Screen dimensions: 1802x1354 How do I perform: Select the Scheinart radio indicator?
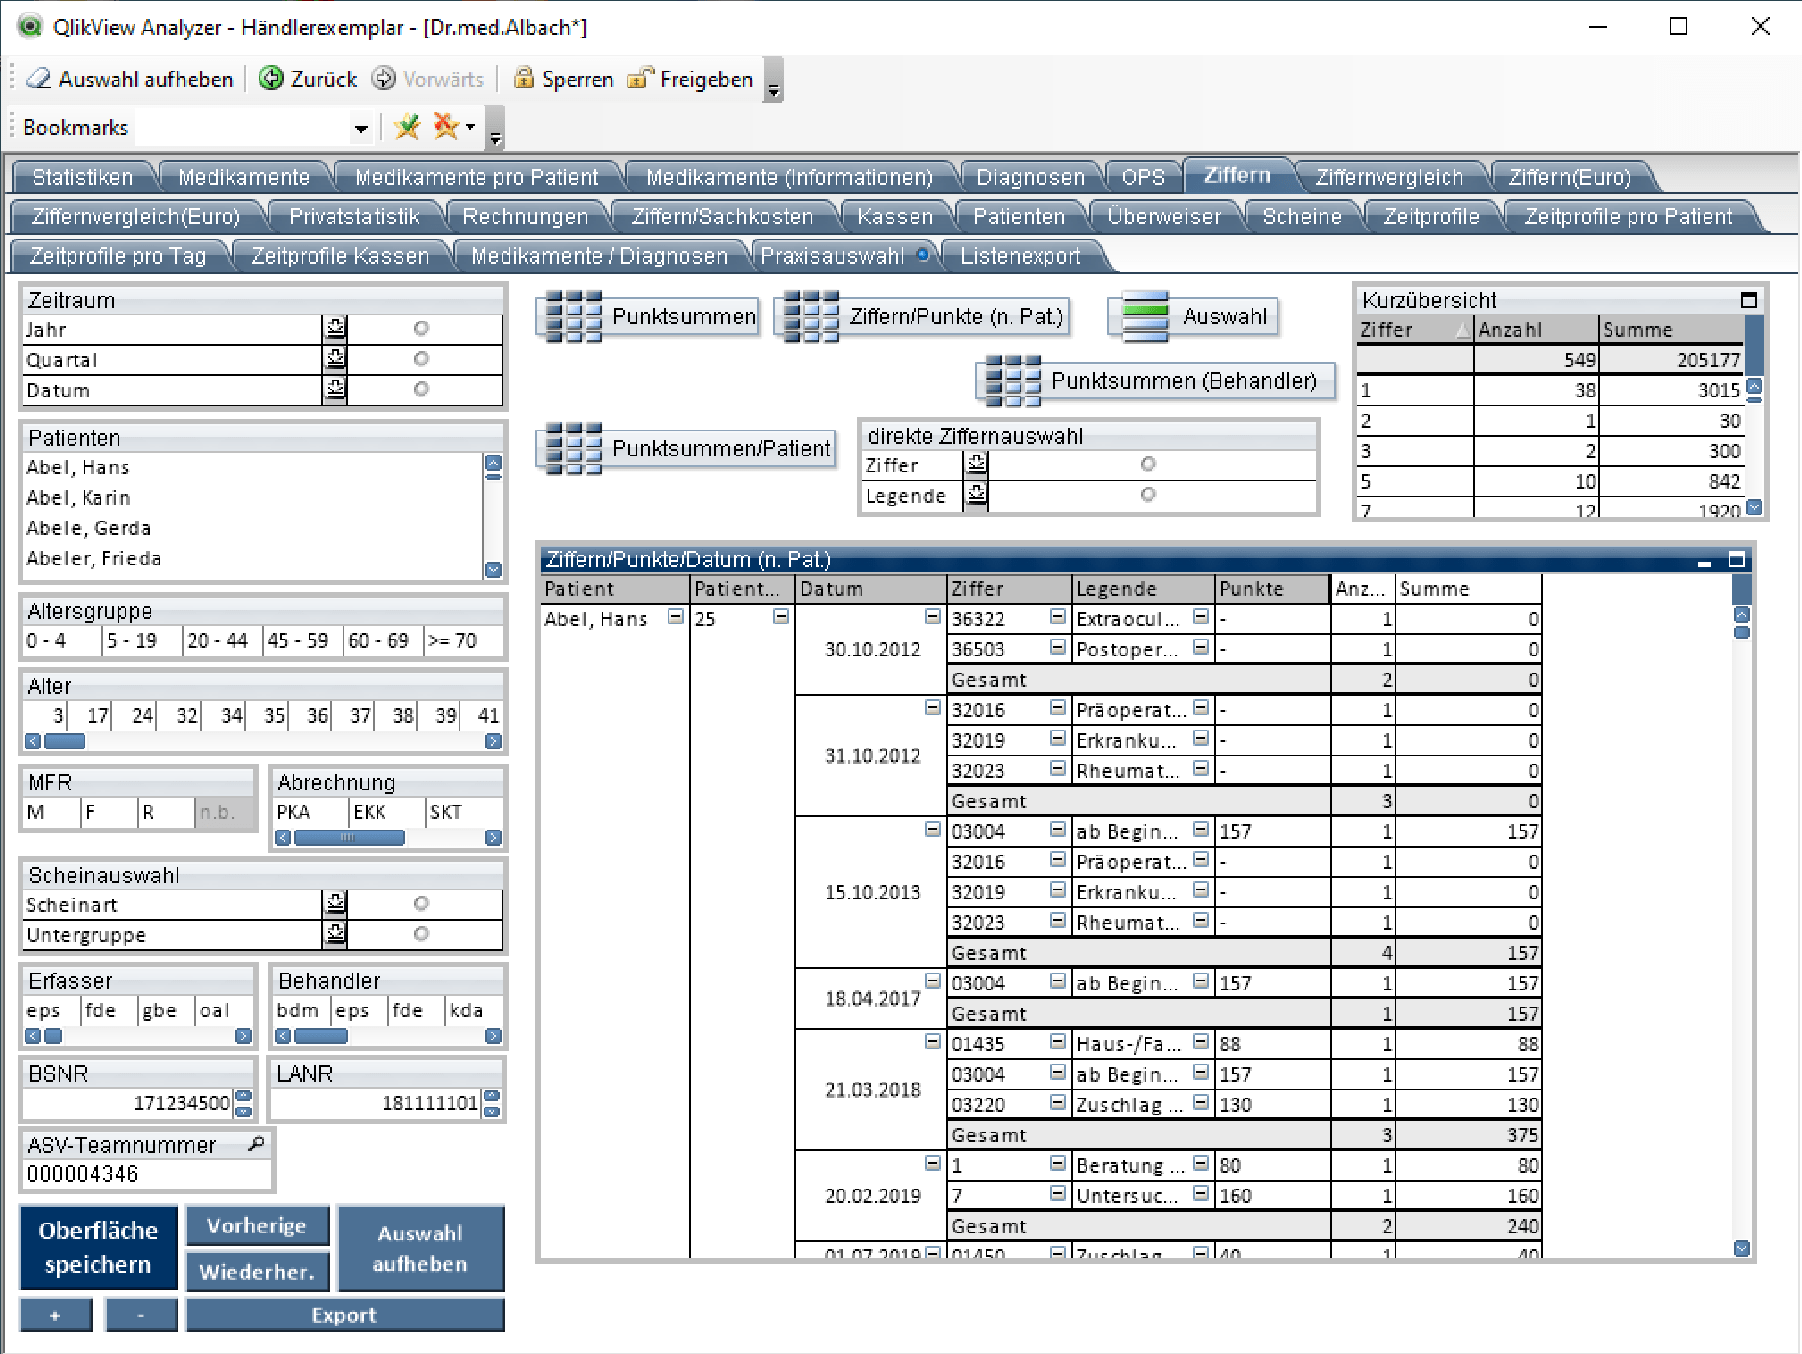click(421, 904)
